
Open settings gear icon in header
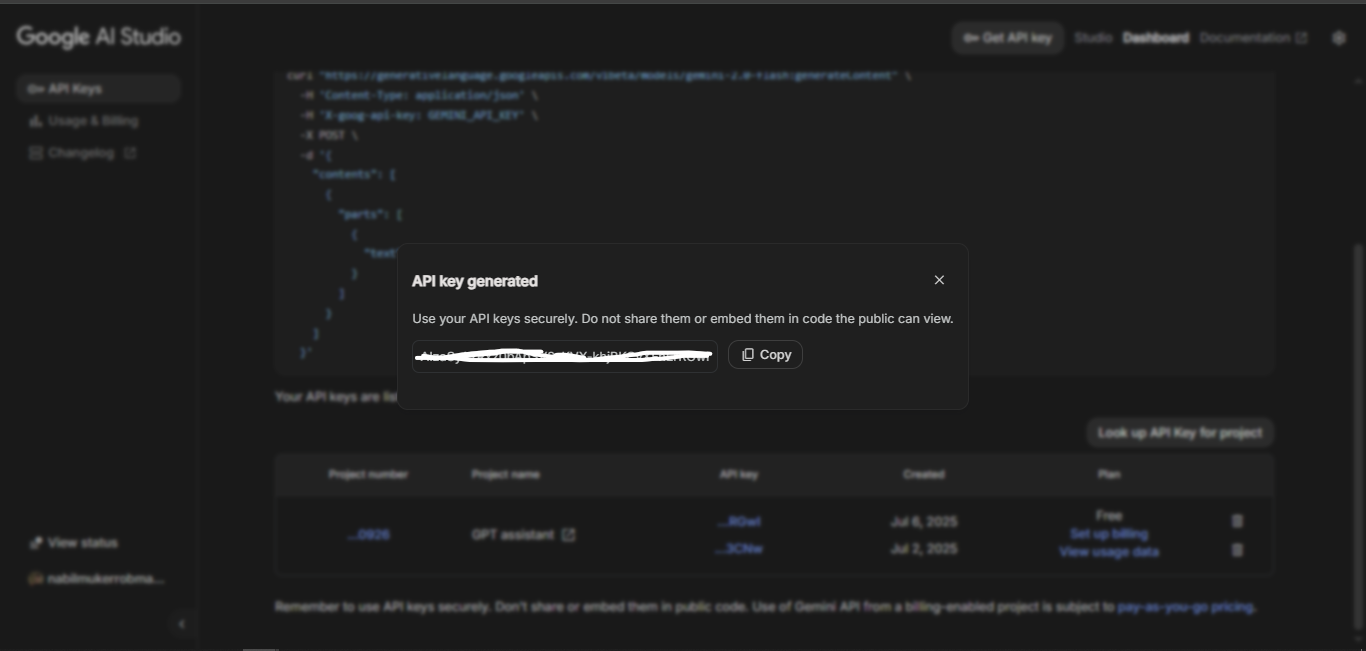click(x=1339, y=38)
